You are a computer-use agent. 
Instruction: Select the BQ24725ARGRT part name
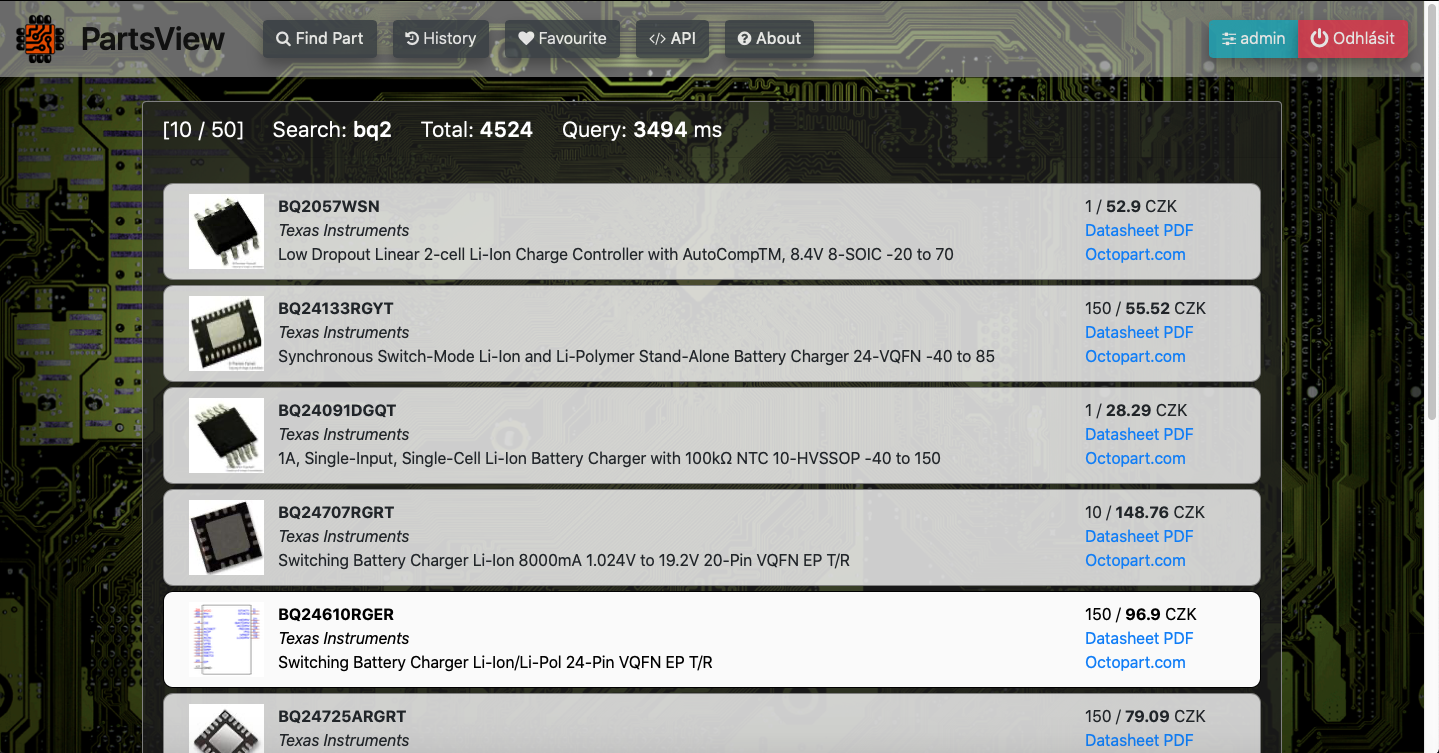pyautogui.click(x=342, y=716)
